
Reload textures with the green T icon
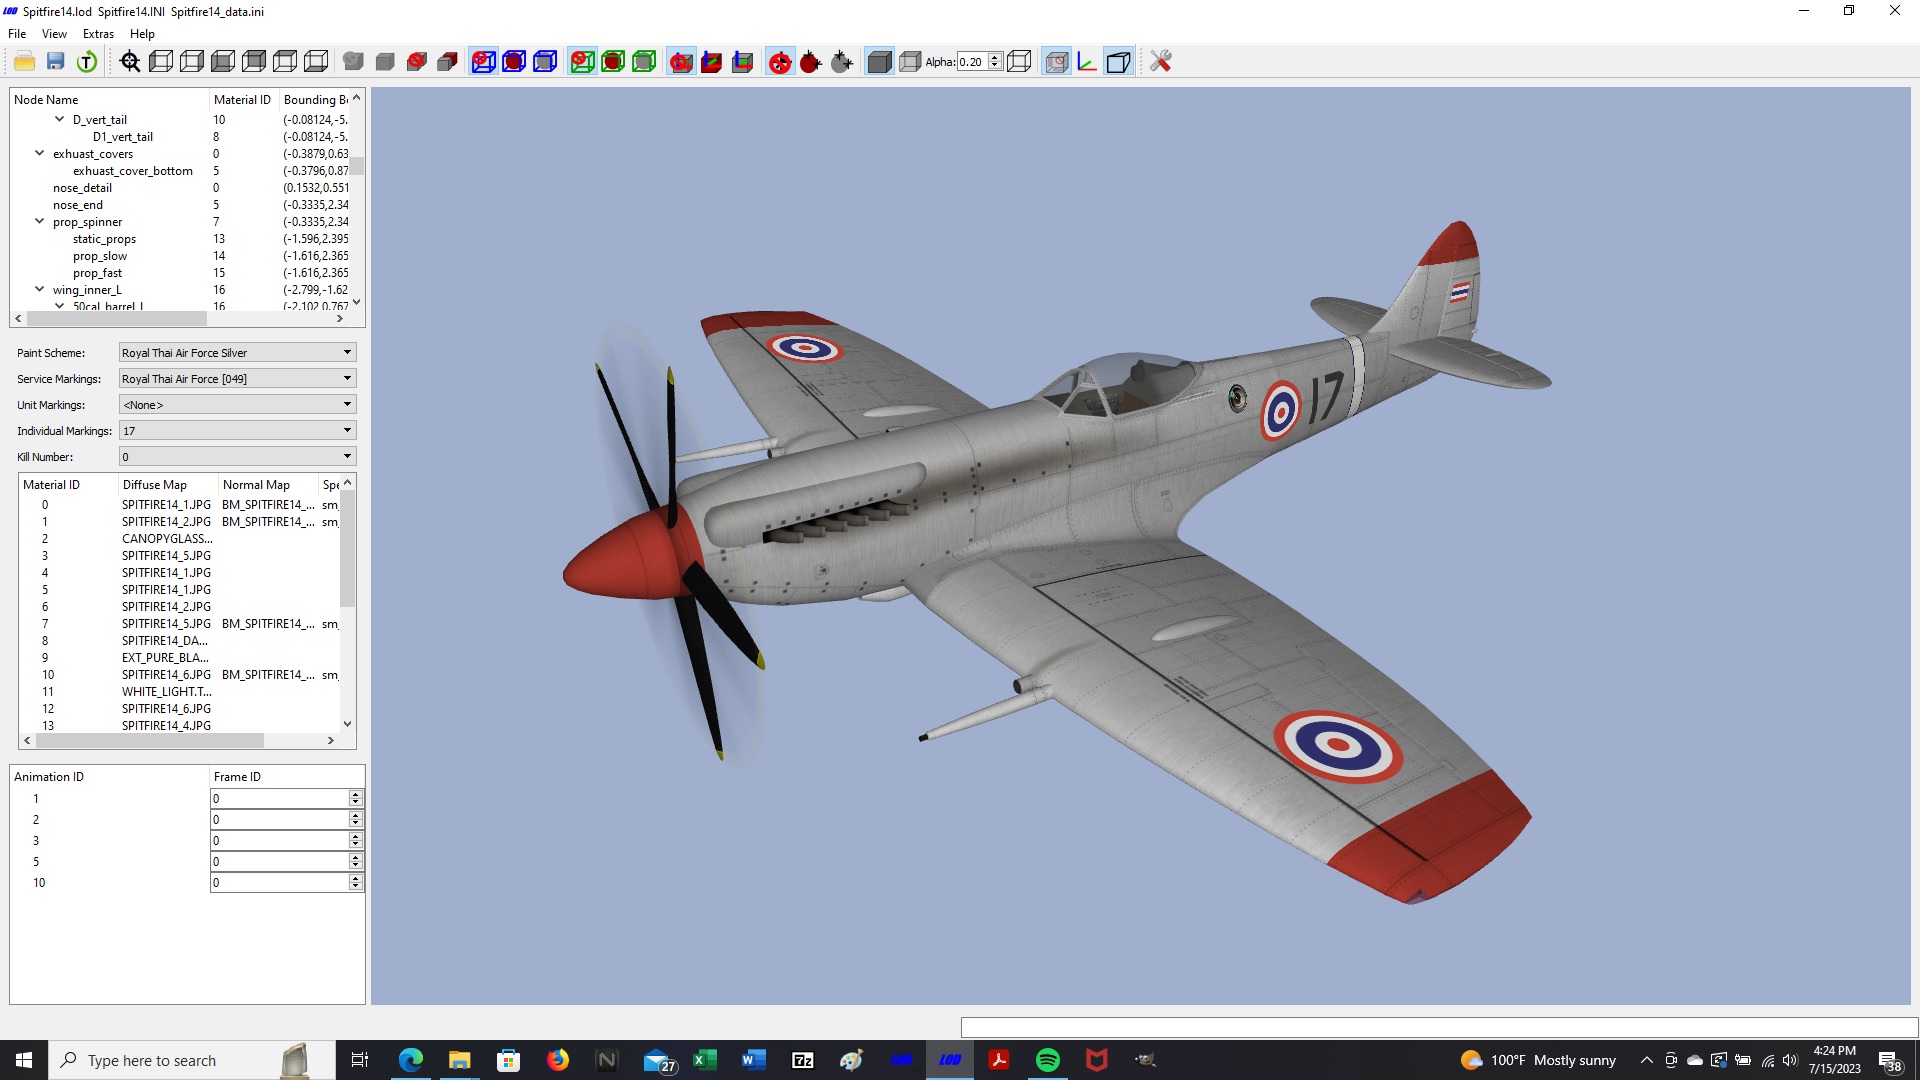[x=87, y=62]
